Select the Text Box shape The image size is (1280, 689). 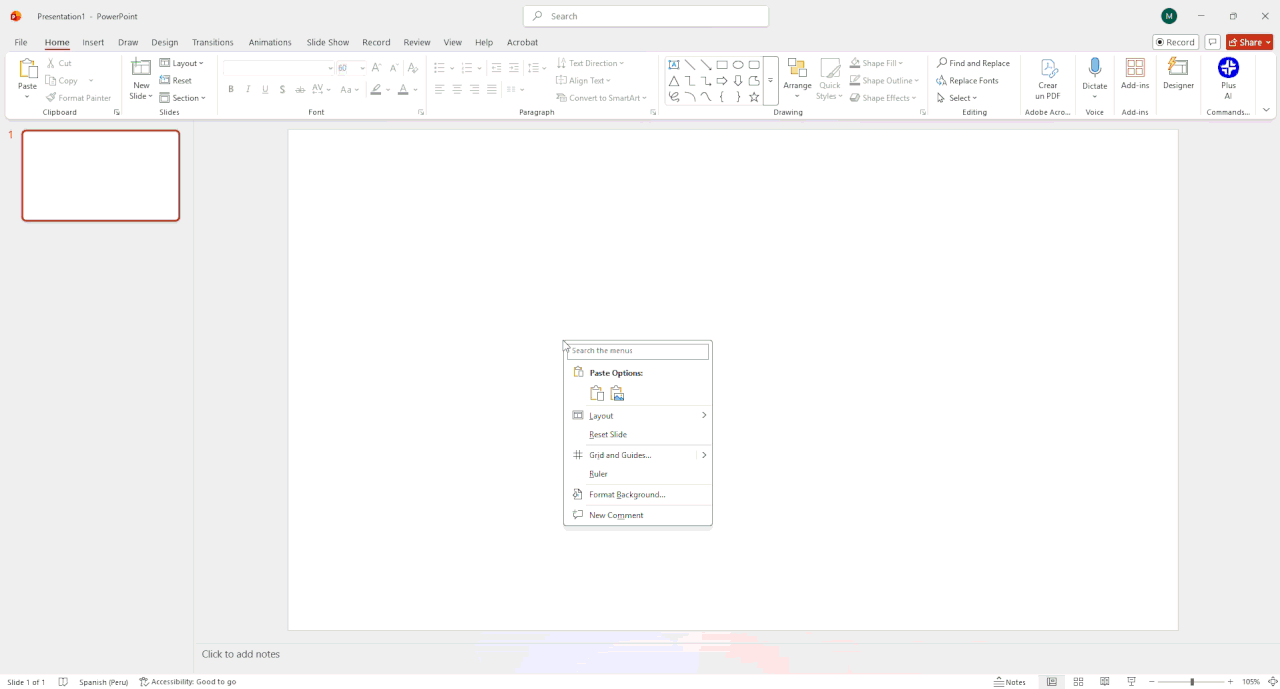pyautogui.click(x=674, y=65)
